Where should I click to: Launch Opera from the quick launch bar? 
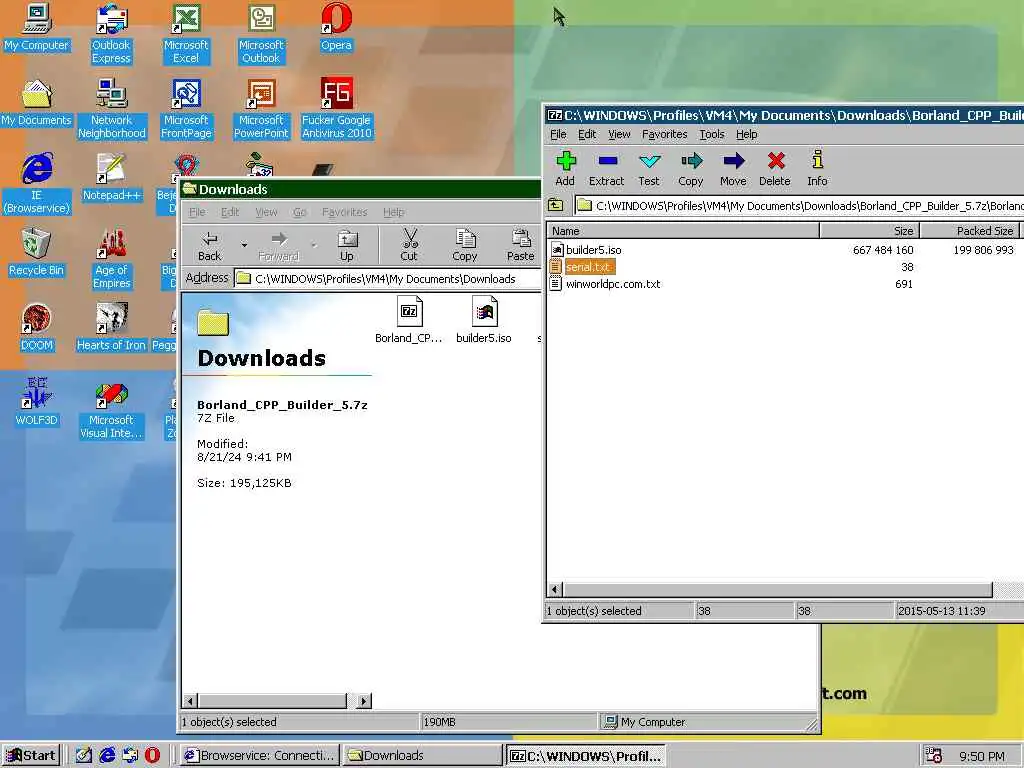[x=152, y=756]
